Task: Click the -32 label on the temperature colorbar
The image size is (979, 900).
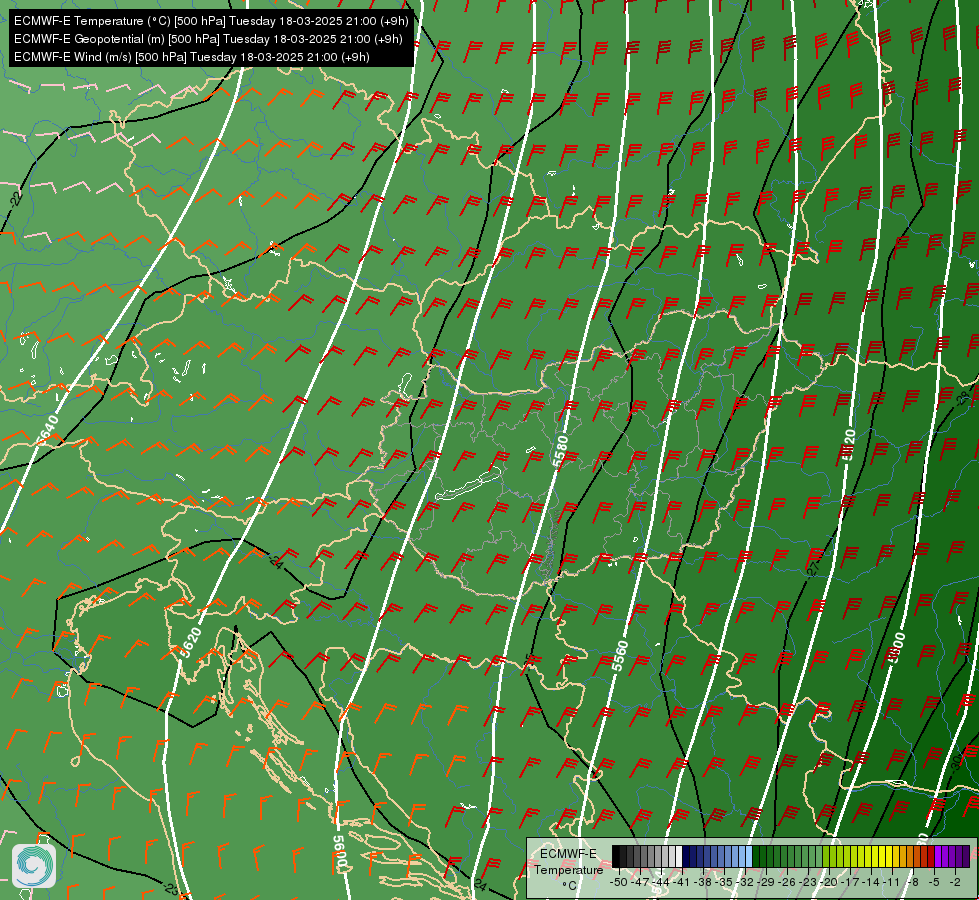Action: (x=745, y=882)
